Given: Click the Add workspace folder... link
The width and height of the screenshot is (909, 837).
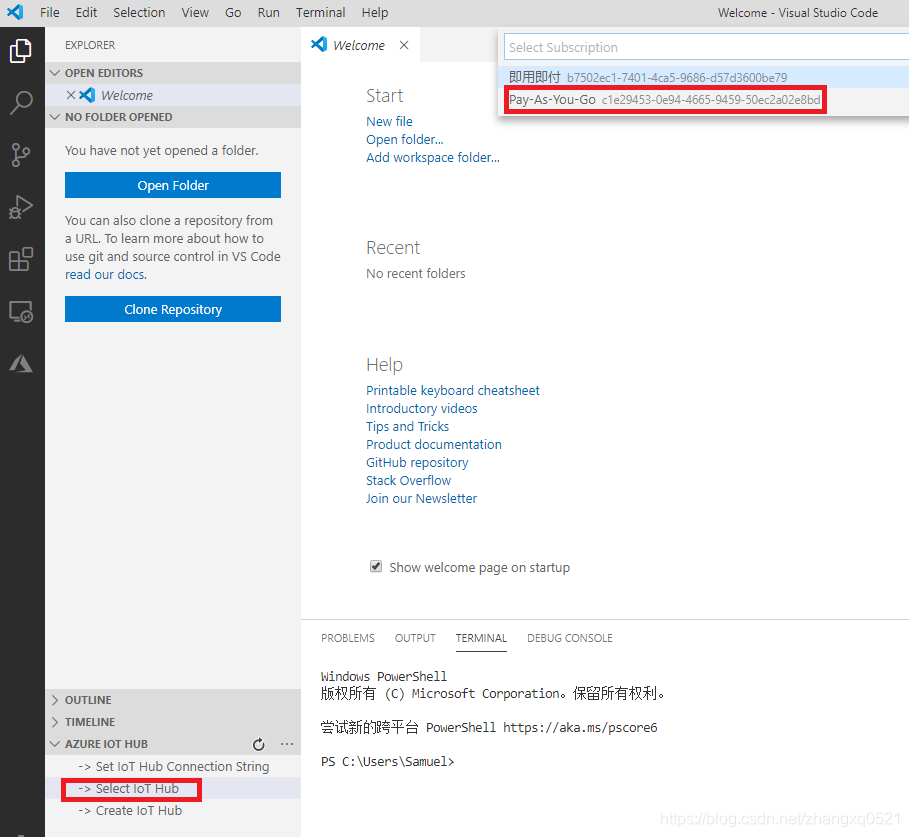Looking at the screenshot, I should 432,158.
